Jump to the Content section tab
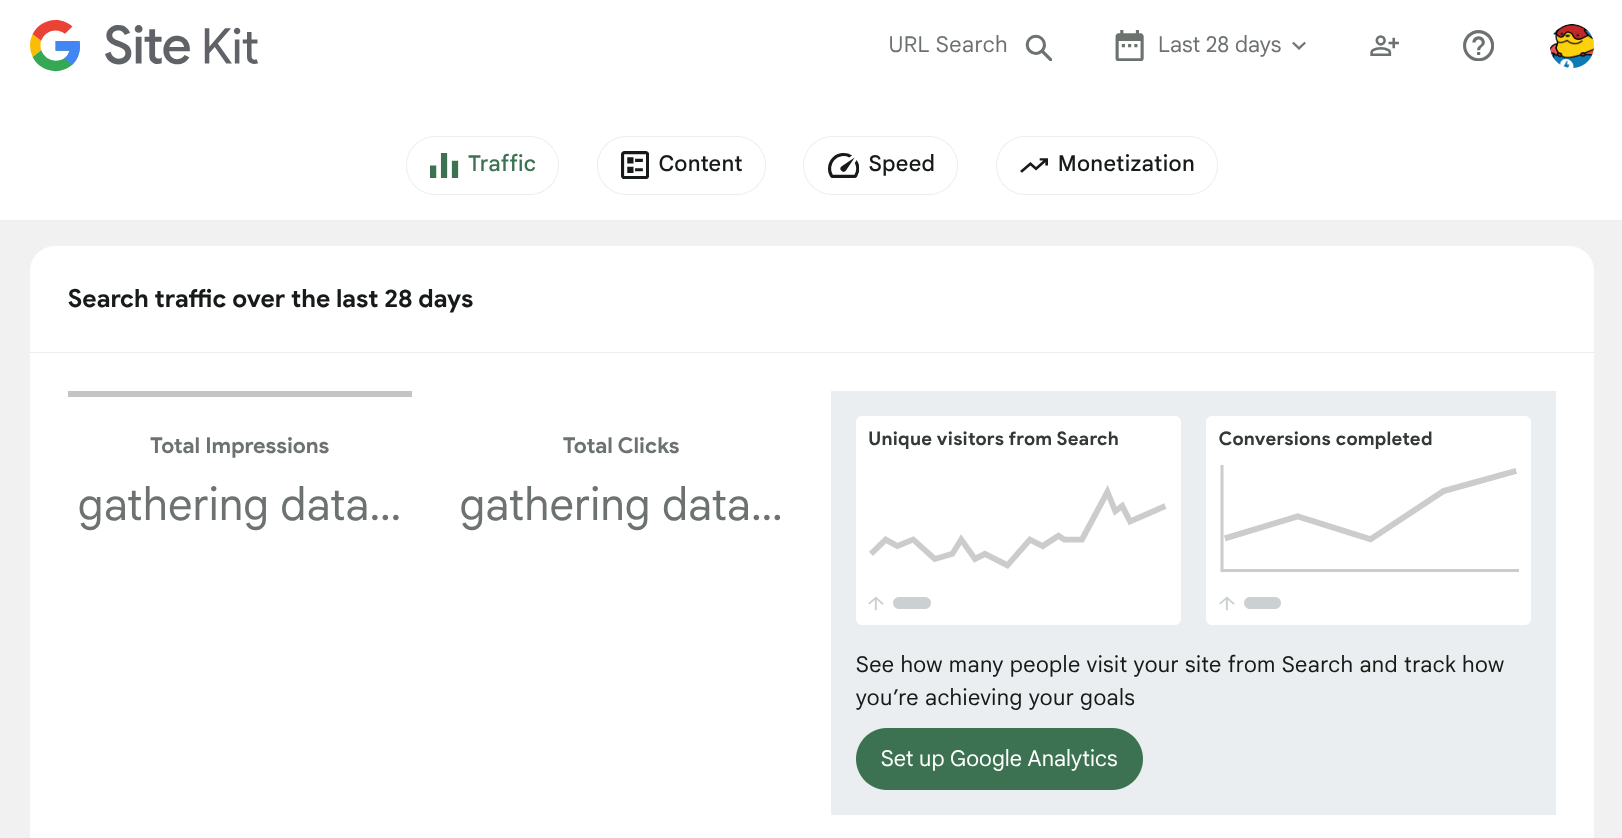Screen dimensions: 1622x838 point(681,165)
